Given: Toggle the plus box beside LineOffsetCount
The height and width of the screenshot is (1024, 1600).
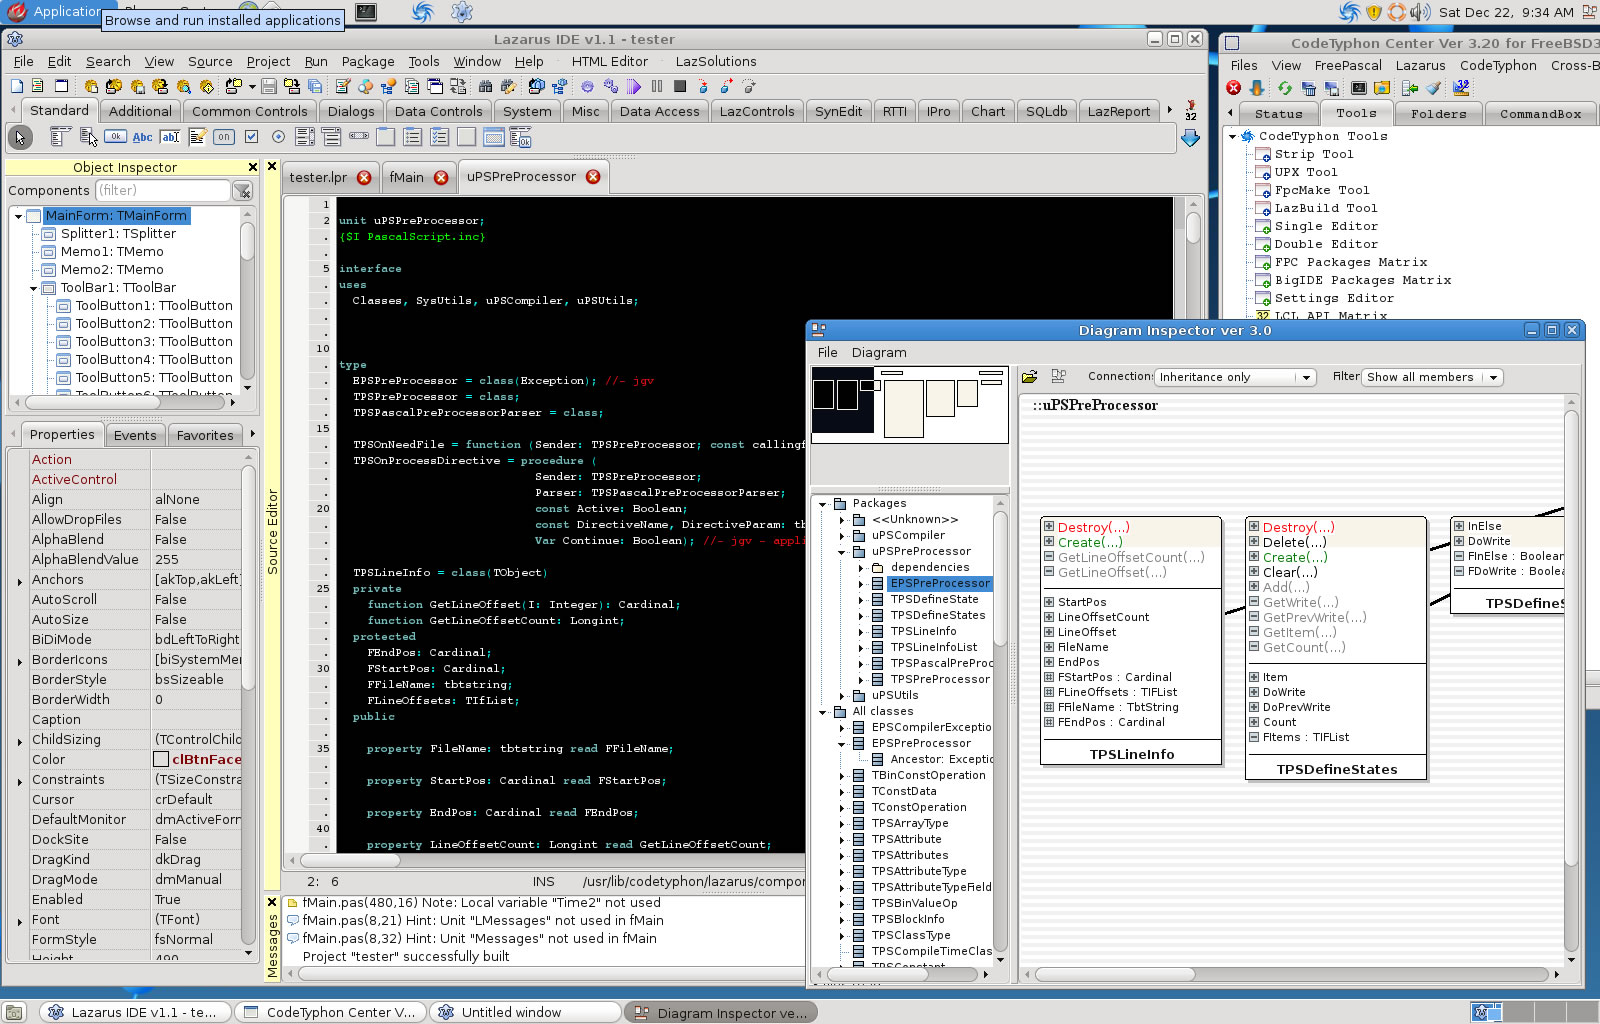Looking at the screenshot, I should pyautogui.click(x=1049, y=617).
